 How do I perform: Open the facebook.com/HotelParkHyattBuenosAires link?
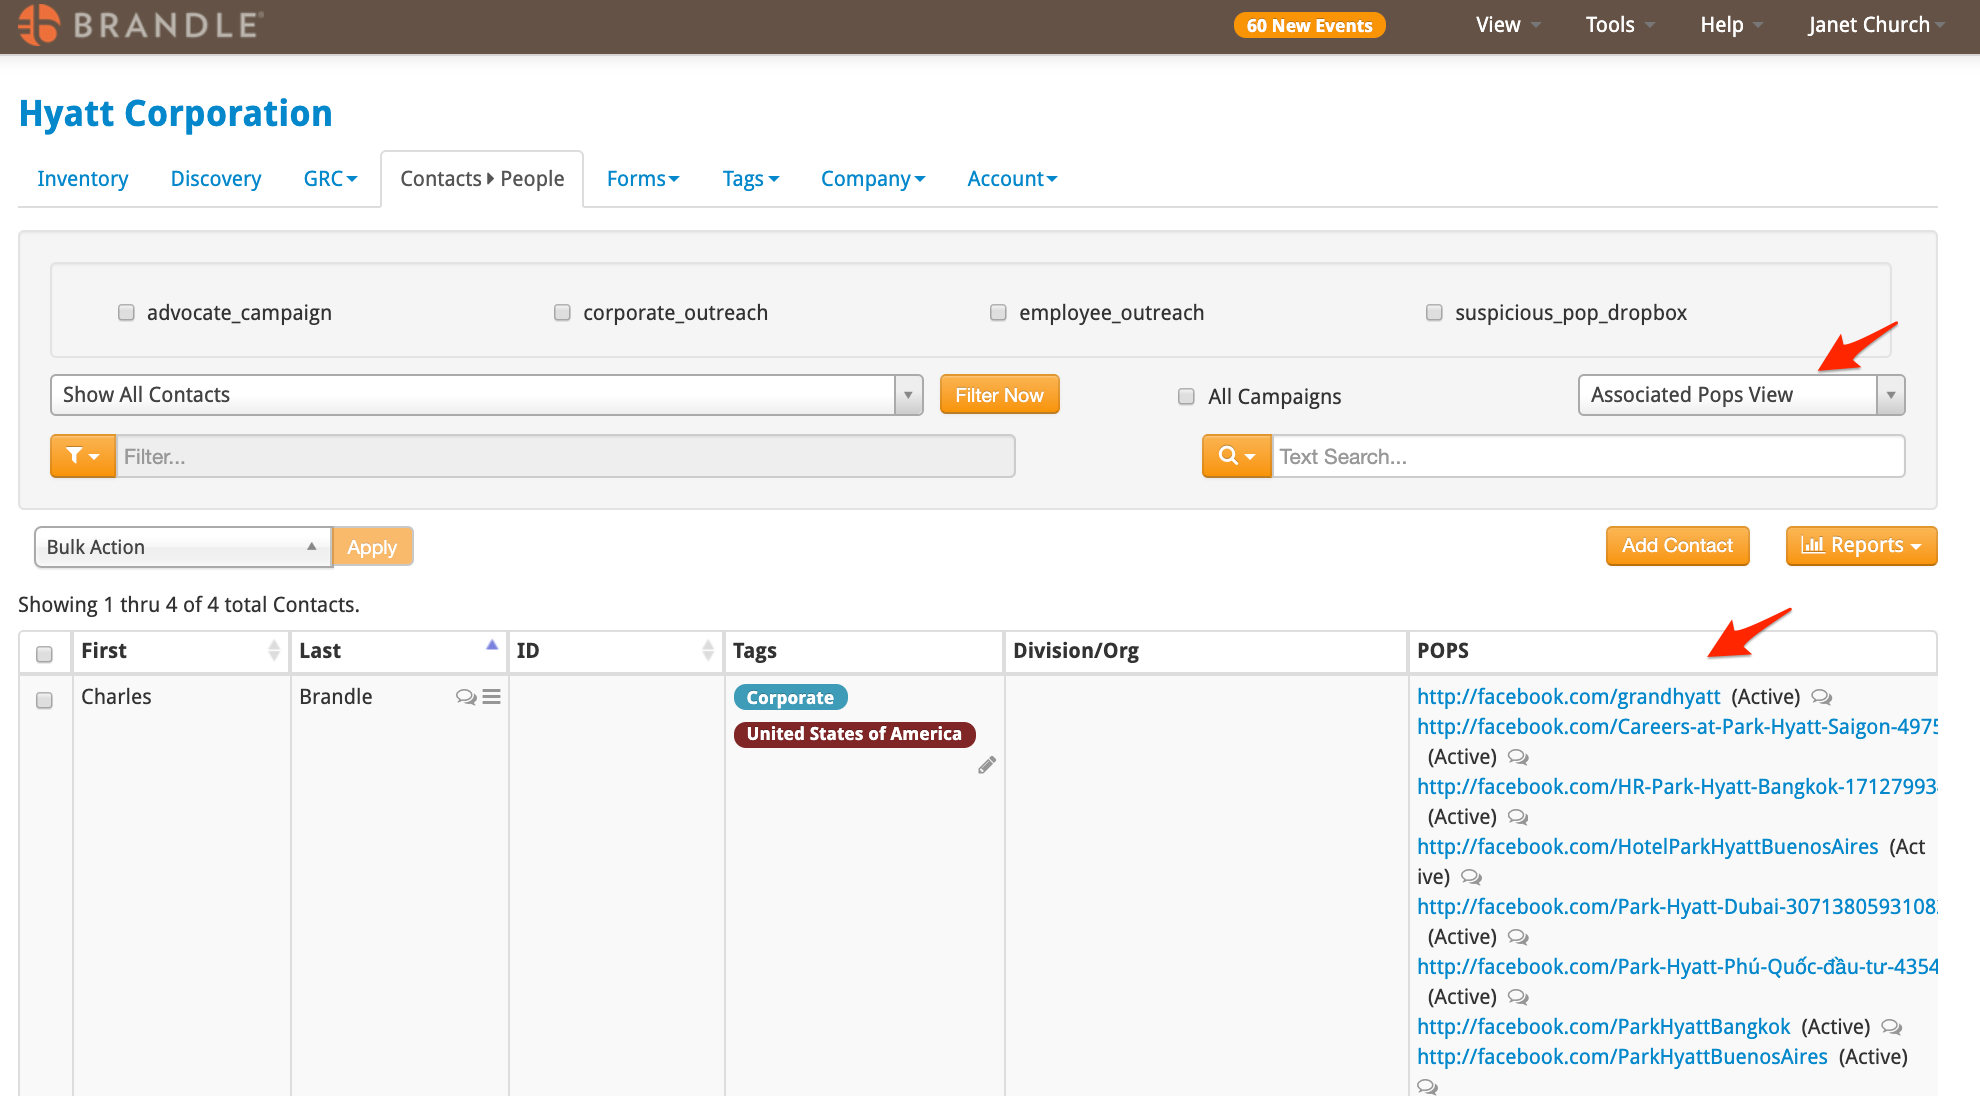click(x=1647, y=847)
